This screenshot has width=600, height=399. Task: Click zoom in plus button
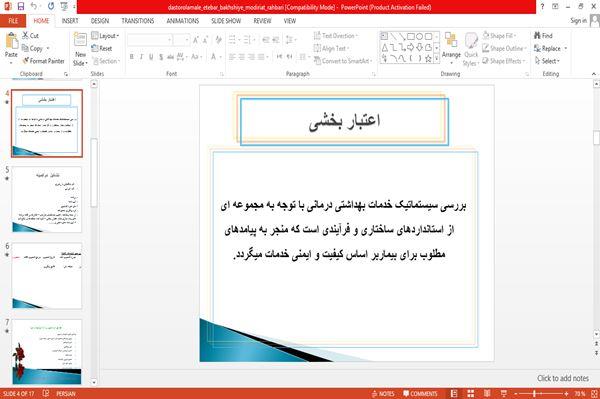566,394
